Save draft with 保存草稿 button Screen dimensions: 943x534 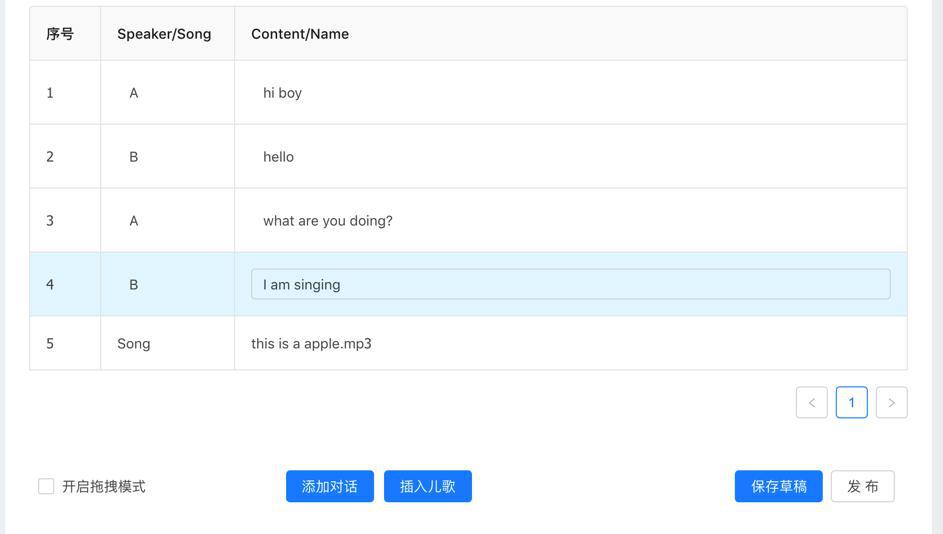[778, 486]
